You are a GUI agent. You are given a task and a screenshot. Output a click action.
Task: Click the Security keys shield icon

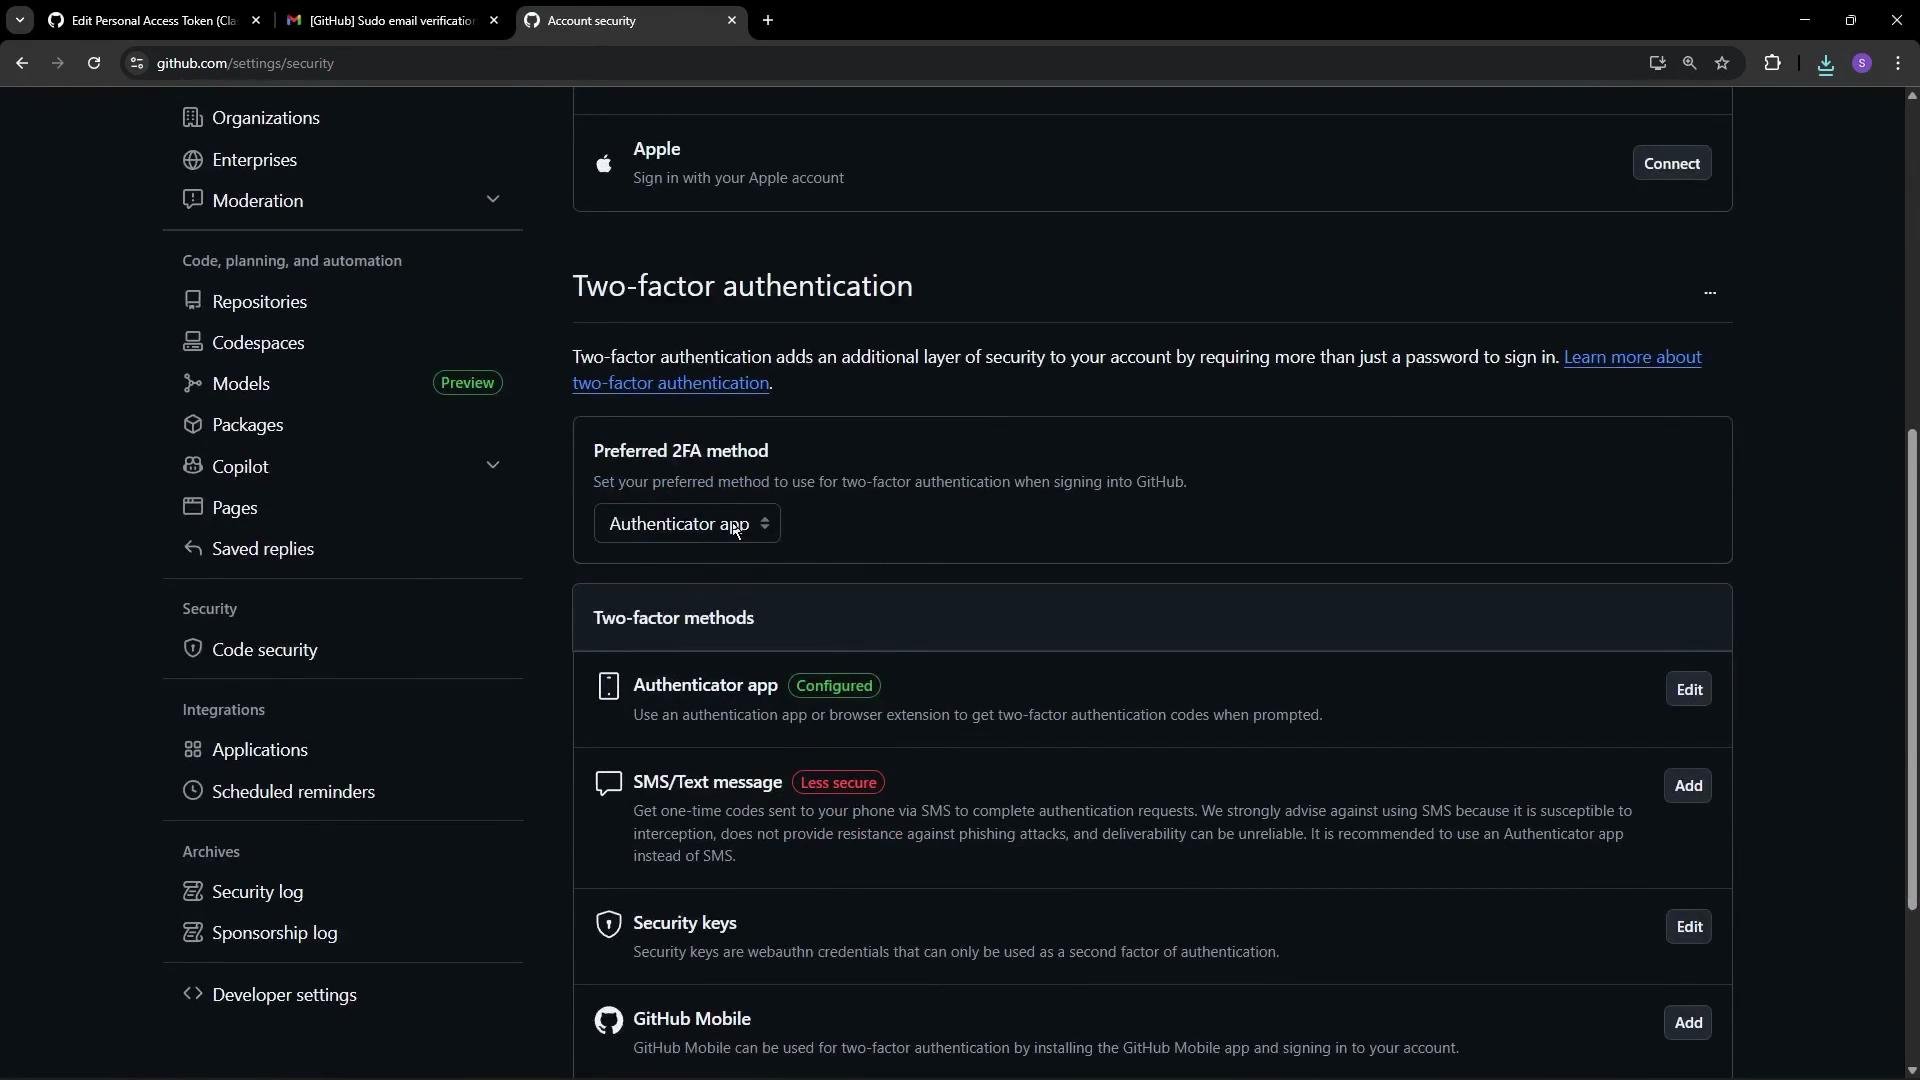608,924
